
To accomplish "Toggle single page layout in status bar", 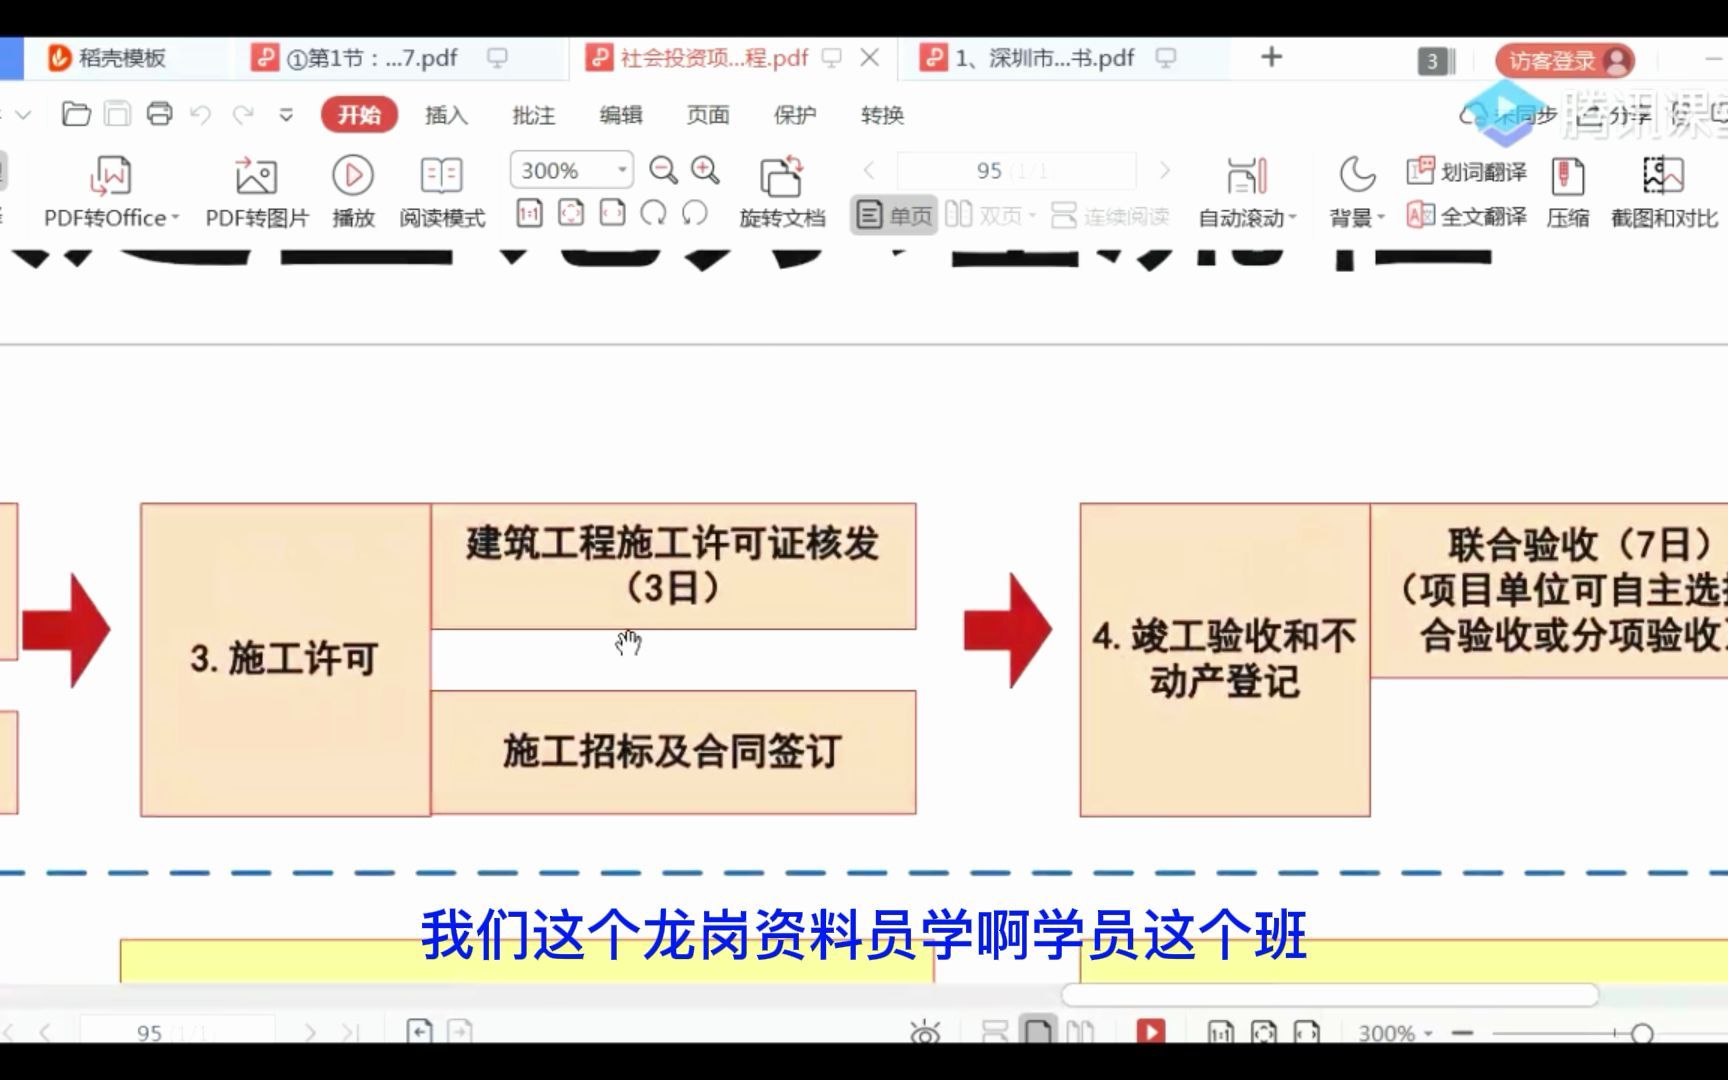I will click(1038, 1031).
